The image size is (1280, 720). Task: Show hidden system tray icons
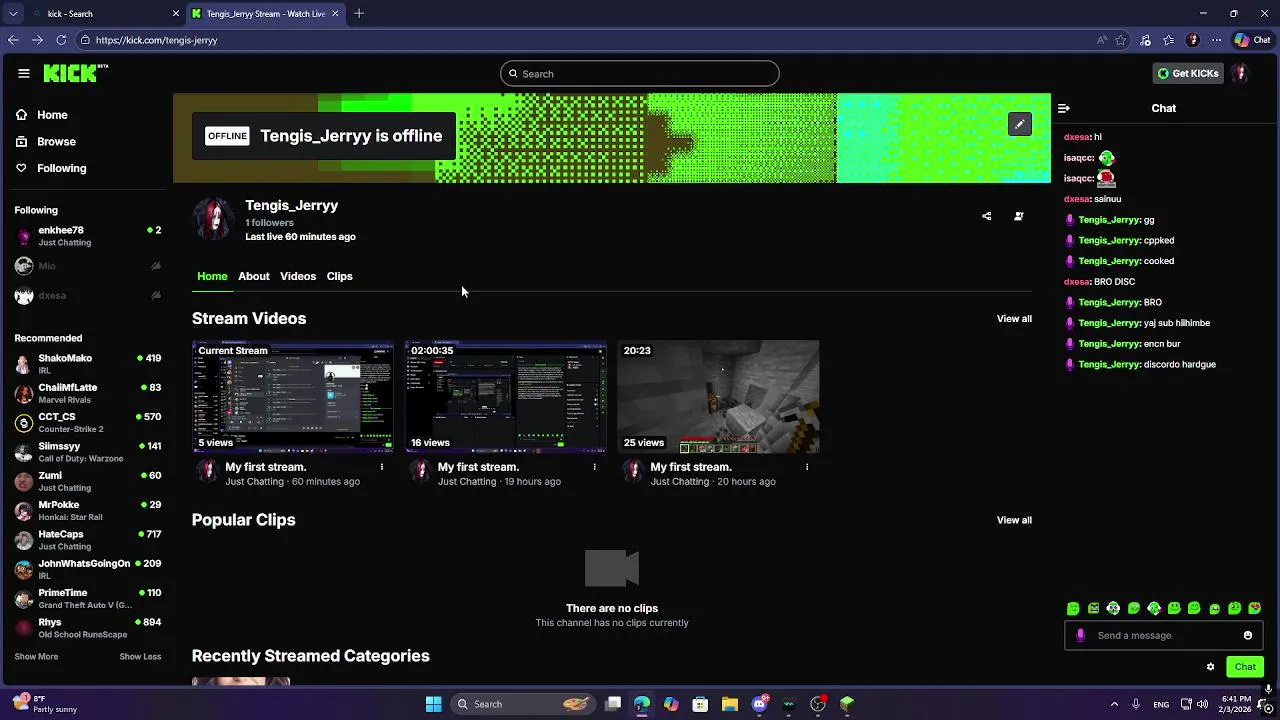1114,704
